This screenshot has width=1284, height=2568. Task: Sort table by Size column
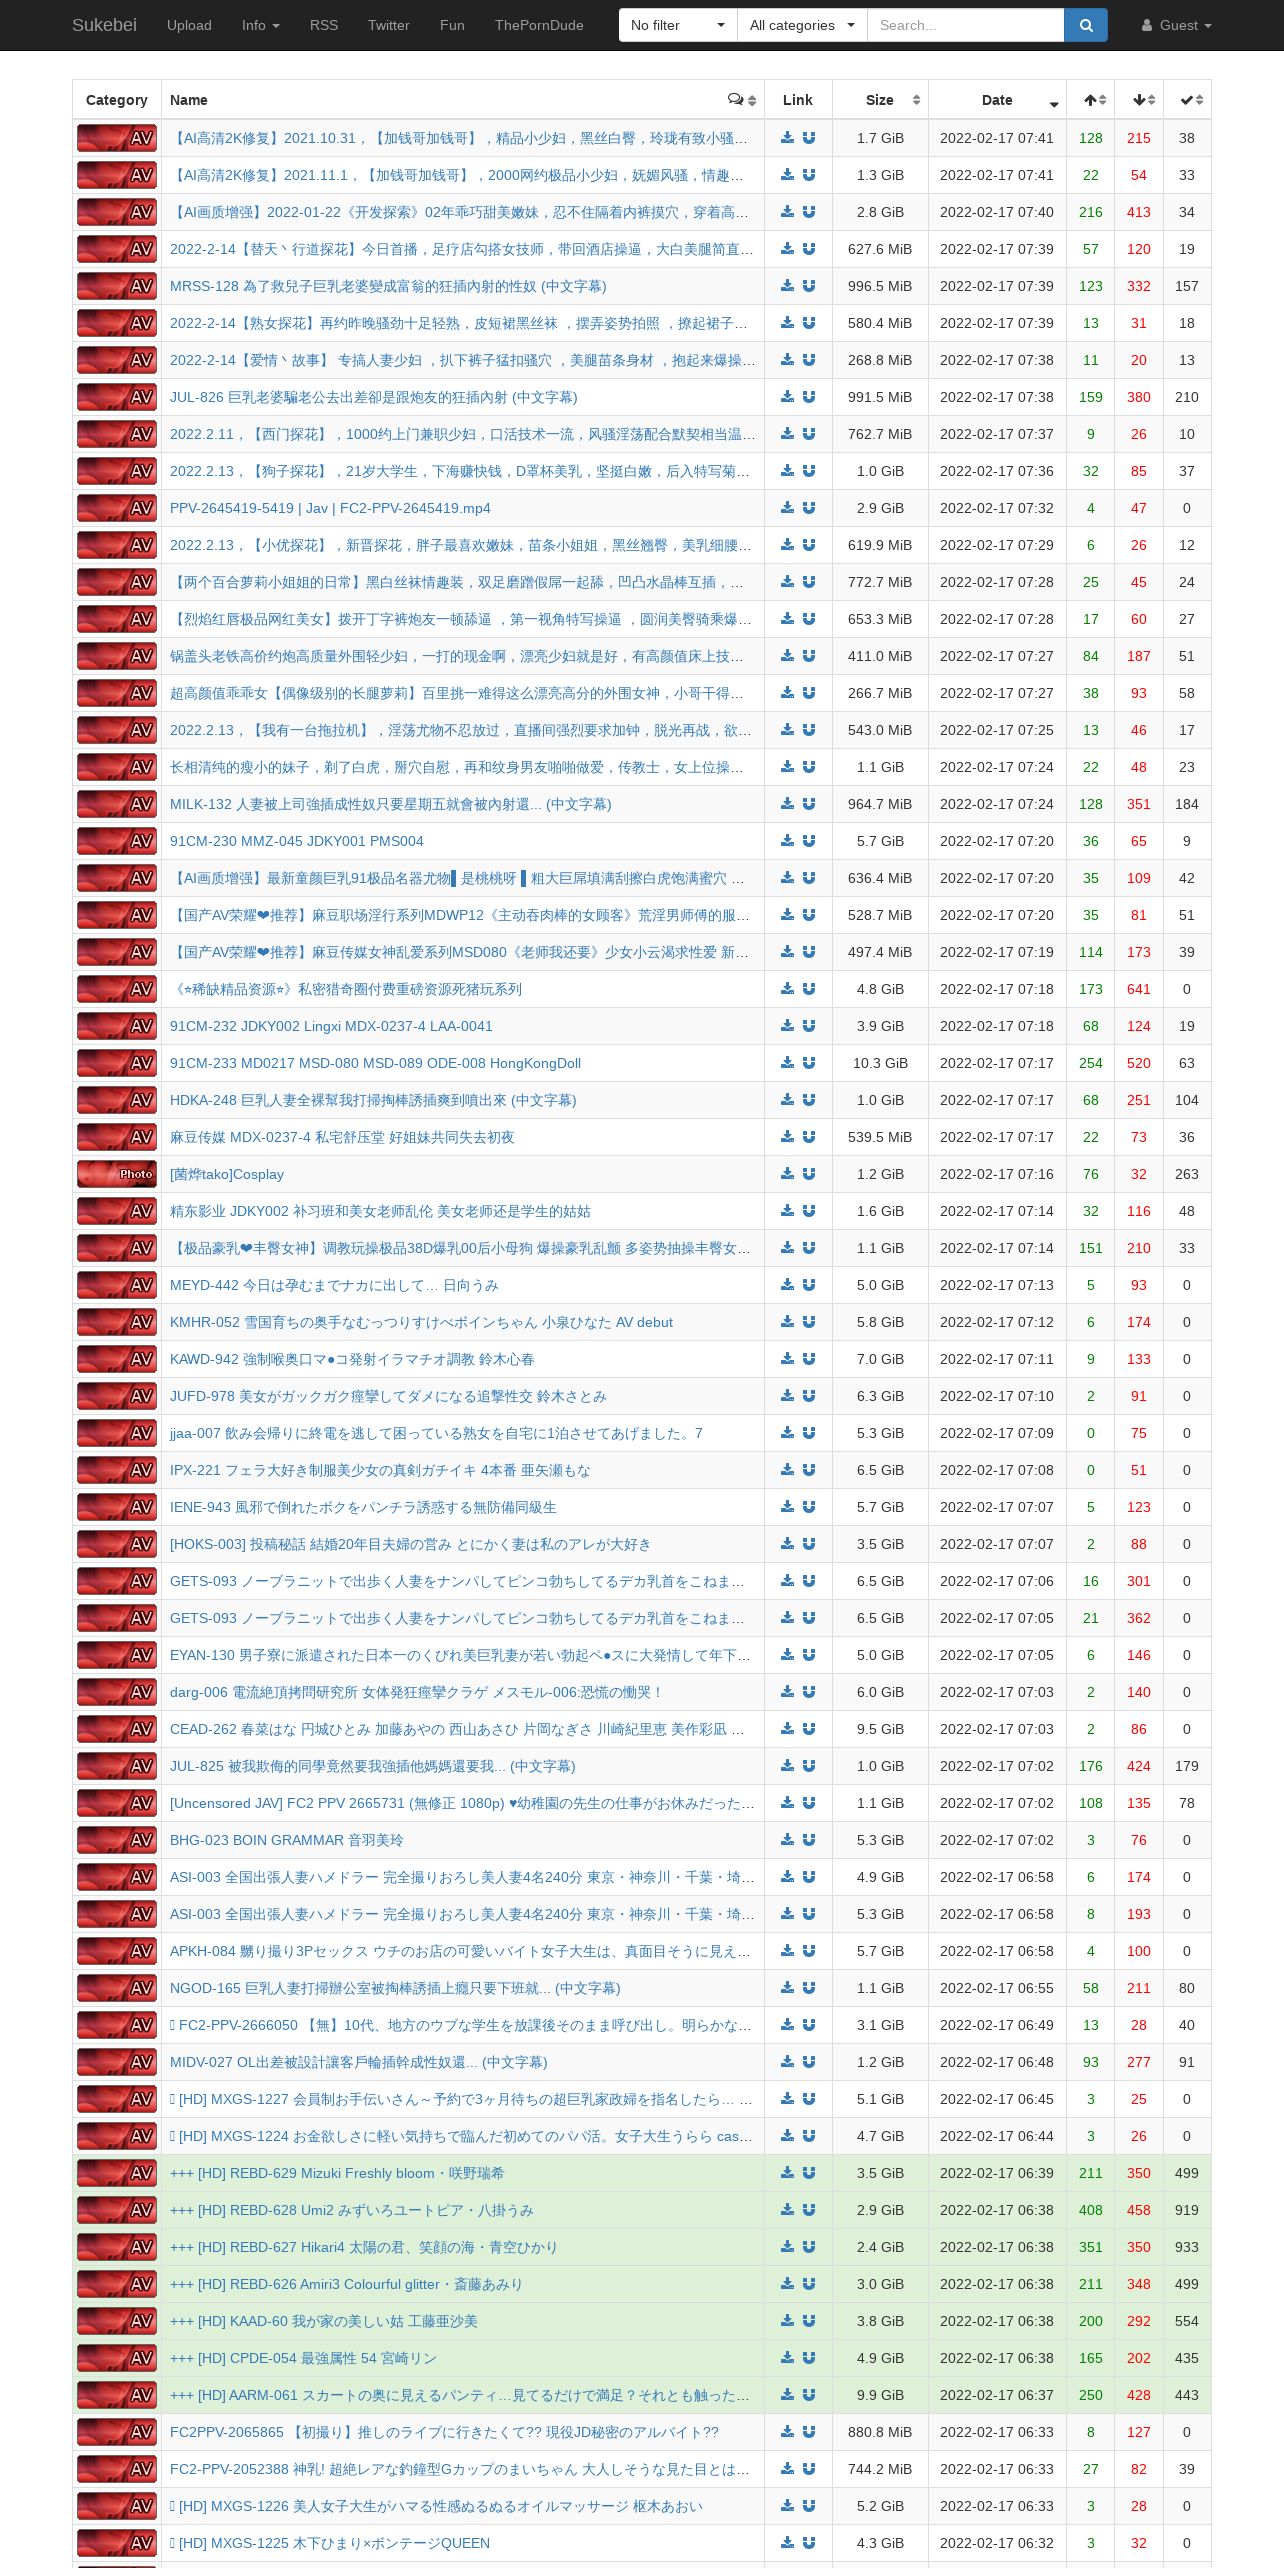[880, 100]
